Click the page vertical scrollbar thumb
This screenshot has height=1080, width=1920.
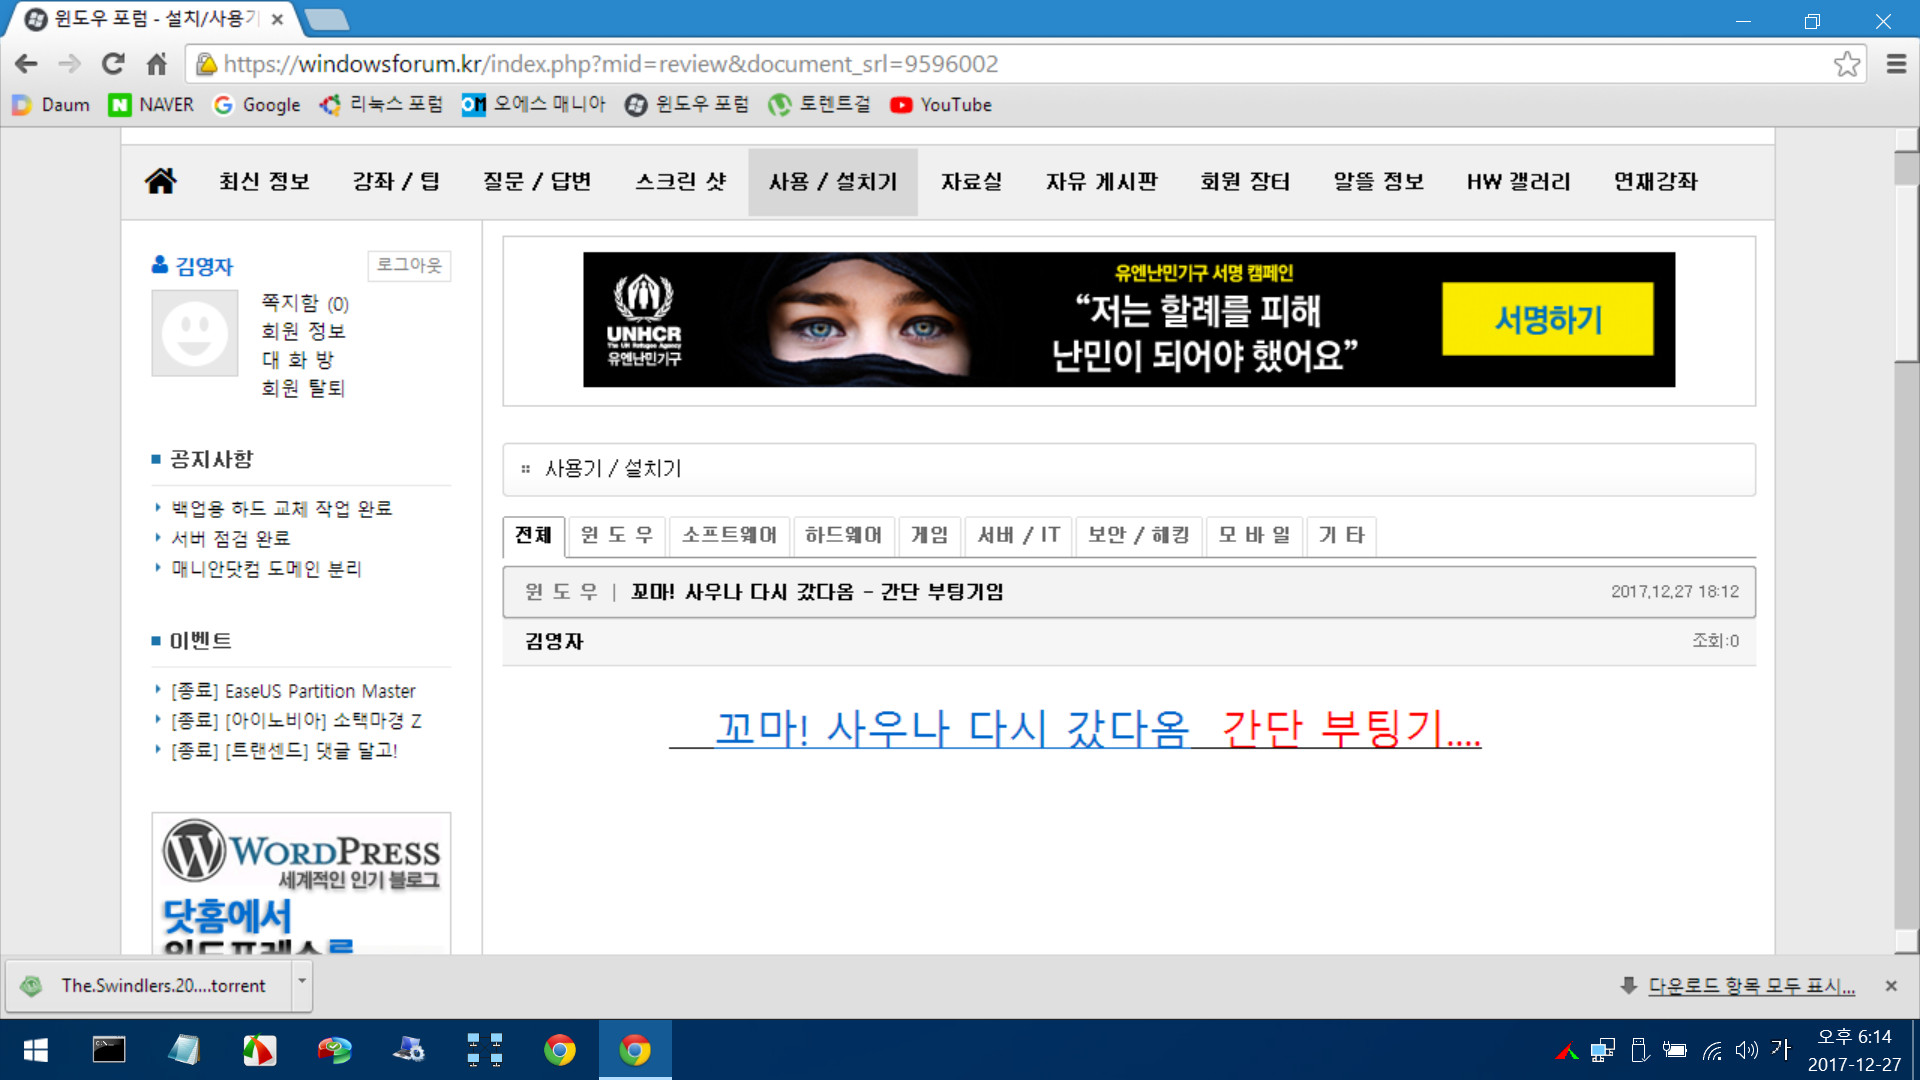1906,272
